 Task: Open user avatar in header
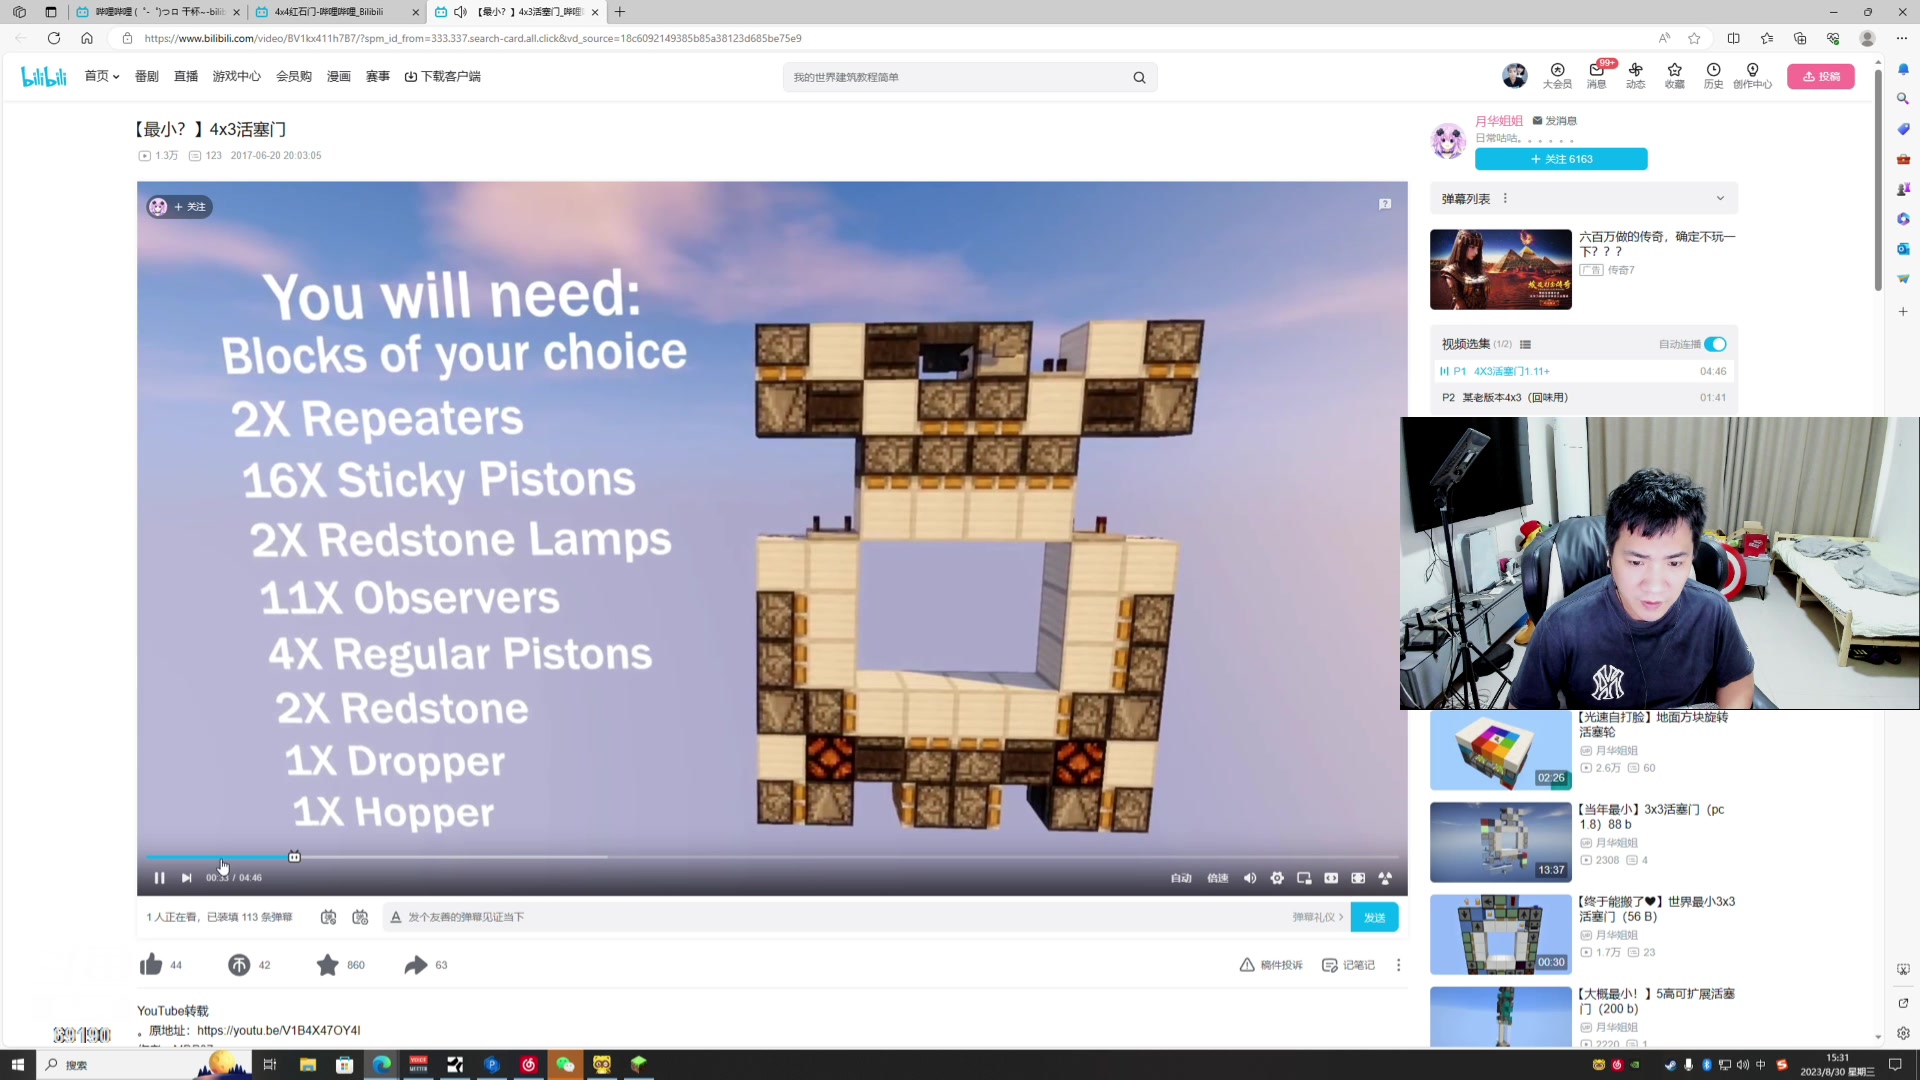pyautogui.click(x=1515, y=75)
